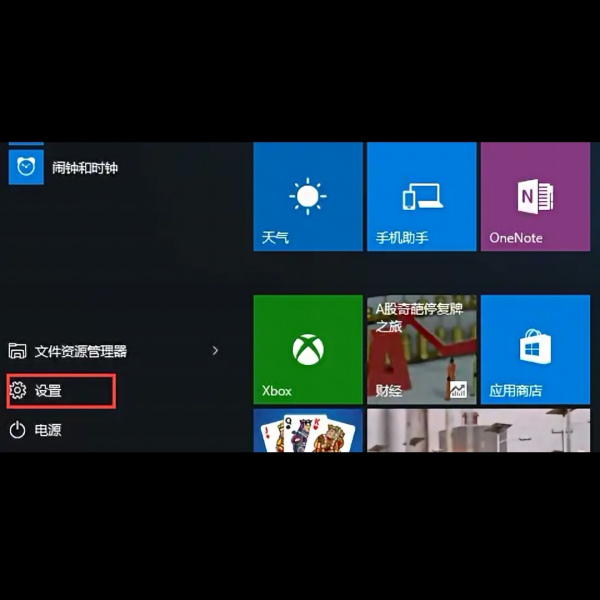Open the playing cards solitaire tile

[308, 430]
